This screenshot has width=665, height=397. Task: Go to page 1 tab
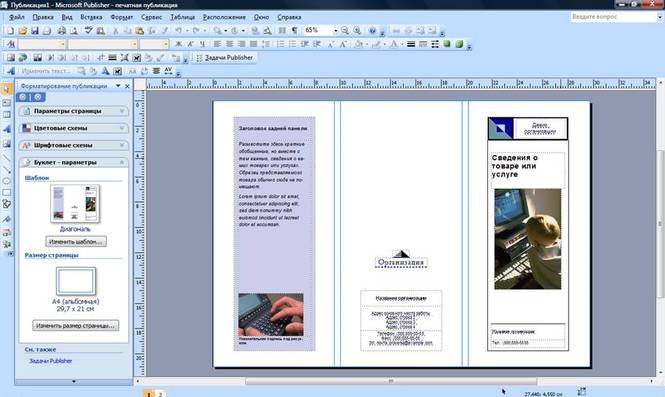[149, 394]
